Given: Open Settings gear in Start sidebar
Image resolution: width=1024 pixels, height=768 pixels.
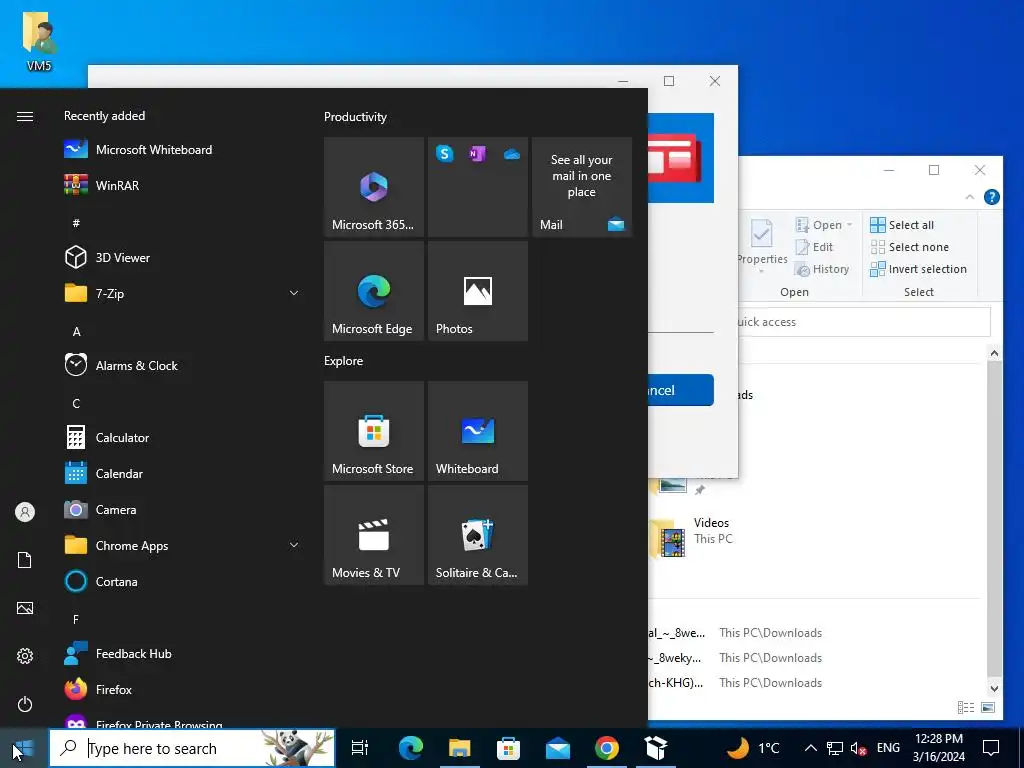Looking at the screenshot, I should coord(25,656).
